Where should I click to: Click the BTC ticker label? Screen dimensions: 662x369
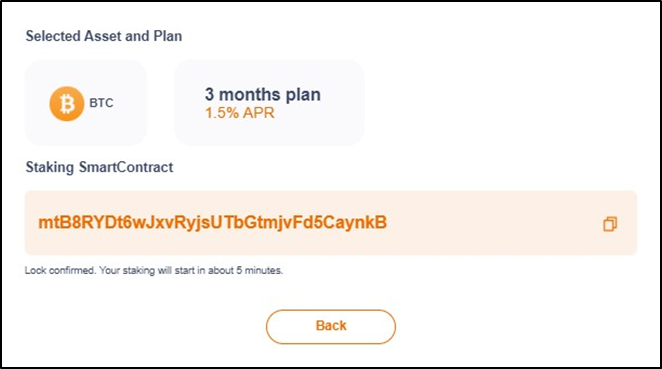pos(101,103)
